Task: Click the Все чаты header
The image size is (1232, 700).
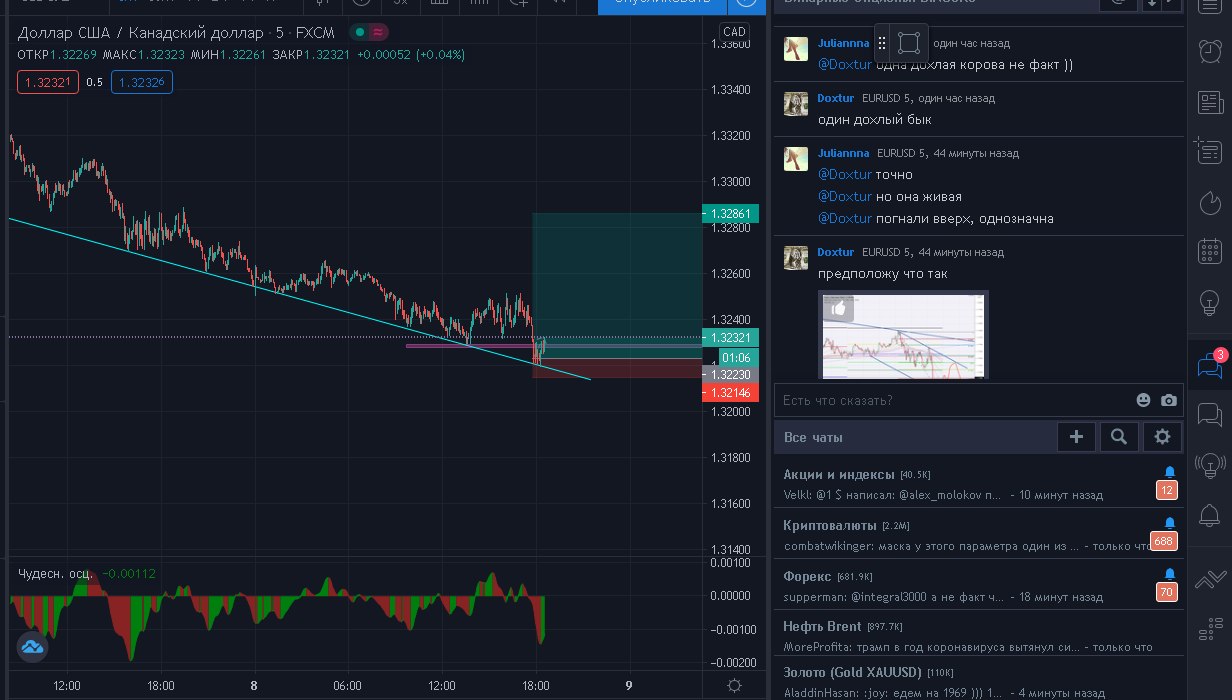Action: [x=813, y=437]
